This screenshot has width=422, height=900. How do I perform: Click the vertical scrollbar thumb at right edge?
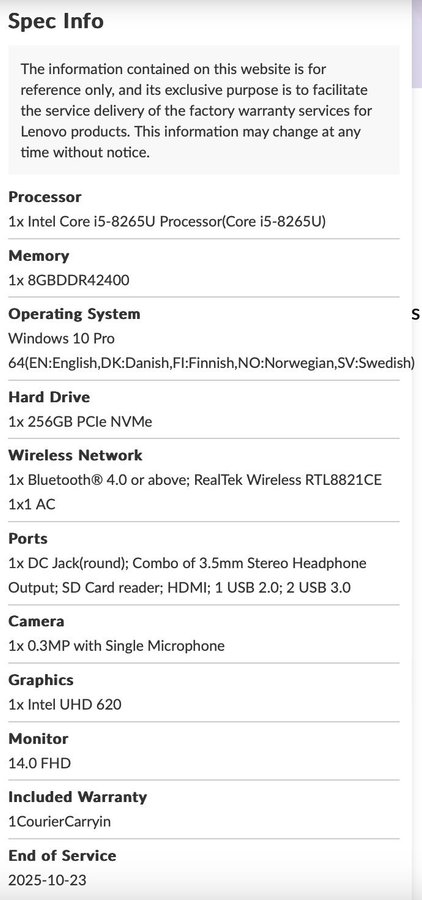tap(417, 44)
